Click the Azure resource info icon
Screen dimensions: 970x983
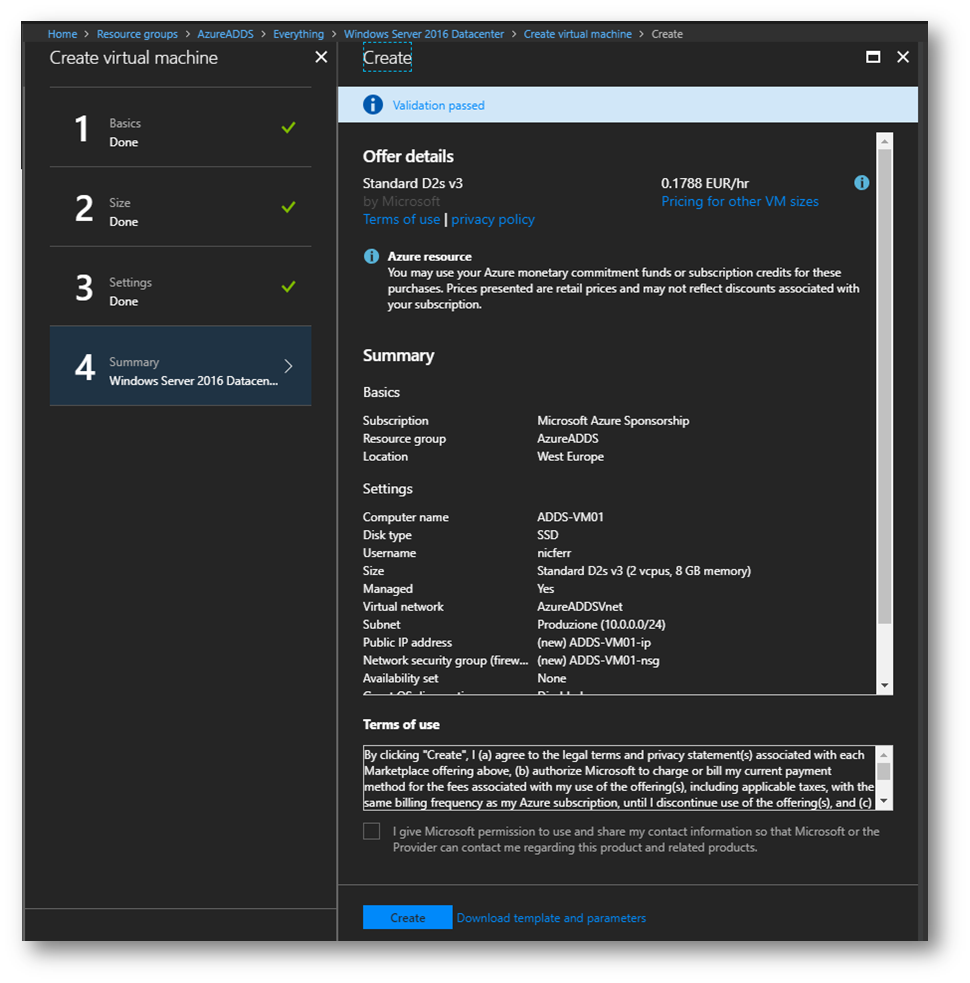pyautogui.click(x=371, y=256)
